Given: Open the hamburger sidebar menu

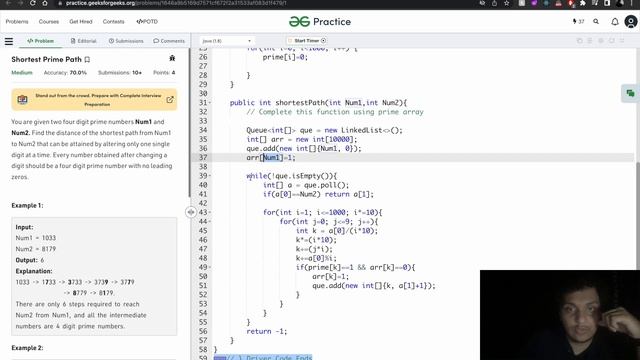Looking at the screenshot, I should [x=9, y=41].
